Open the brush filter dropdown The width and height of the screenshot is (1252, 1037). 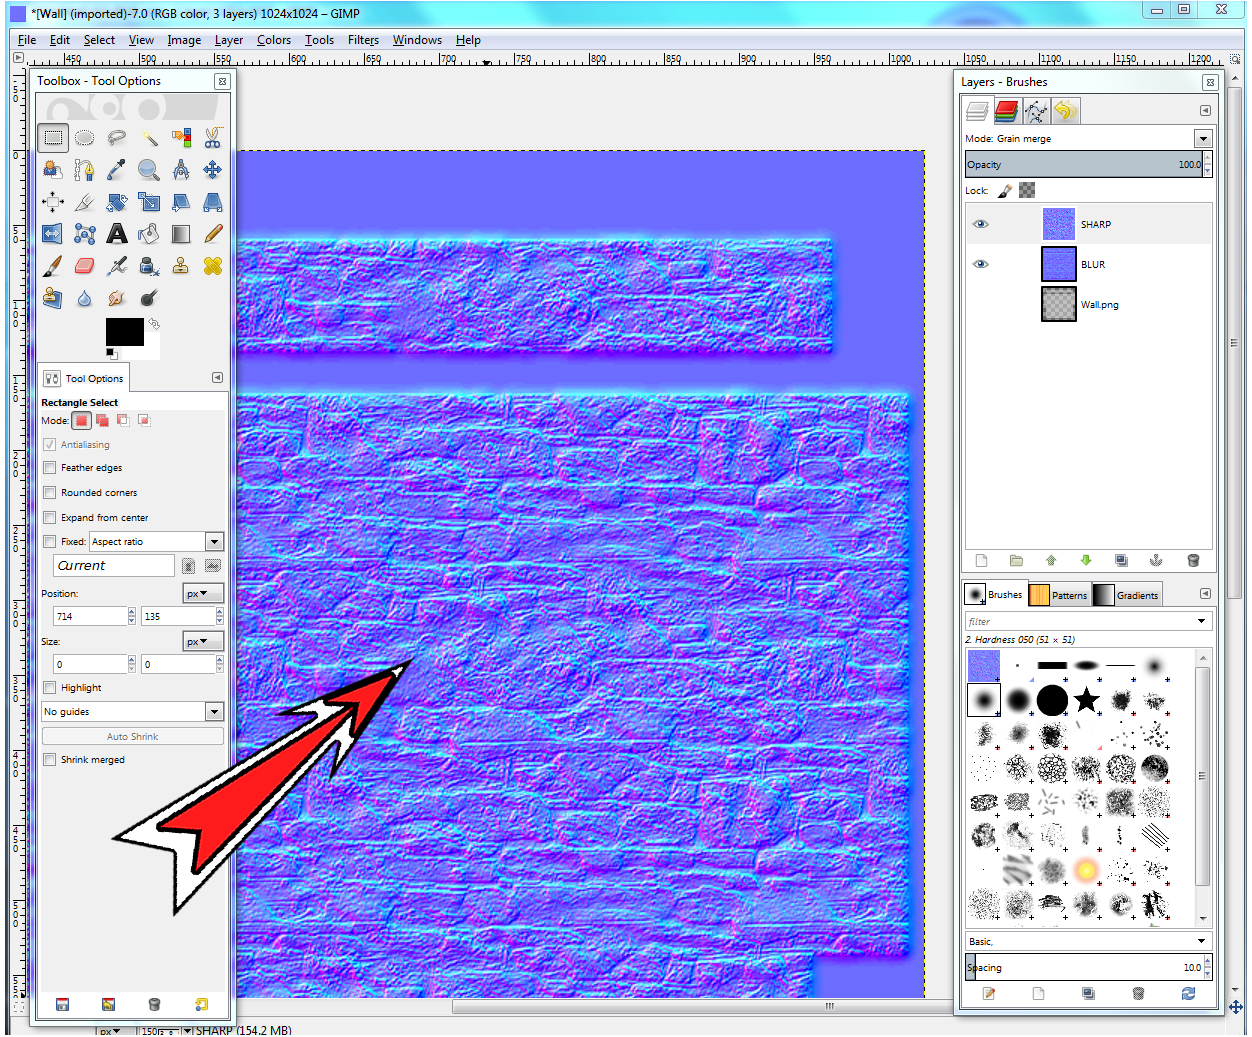click(1202, 620)
